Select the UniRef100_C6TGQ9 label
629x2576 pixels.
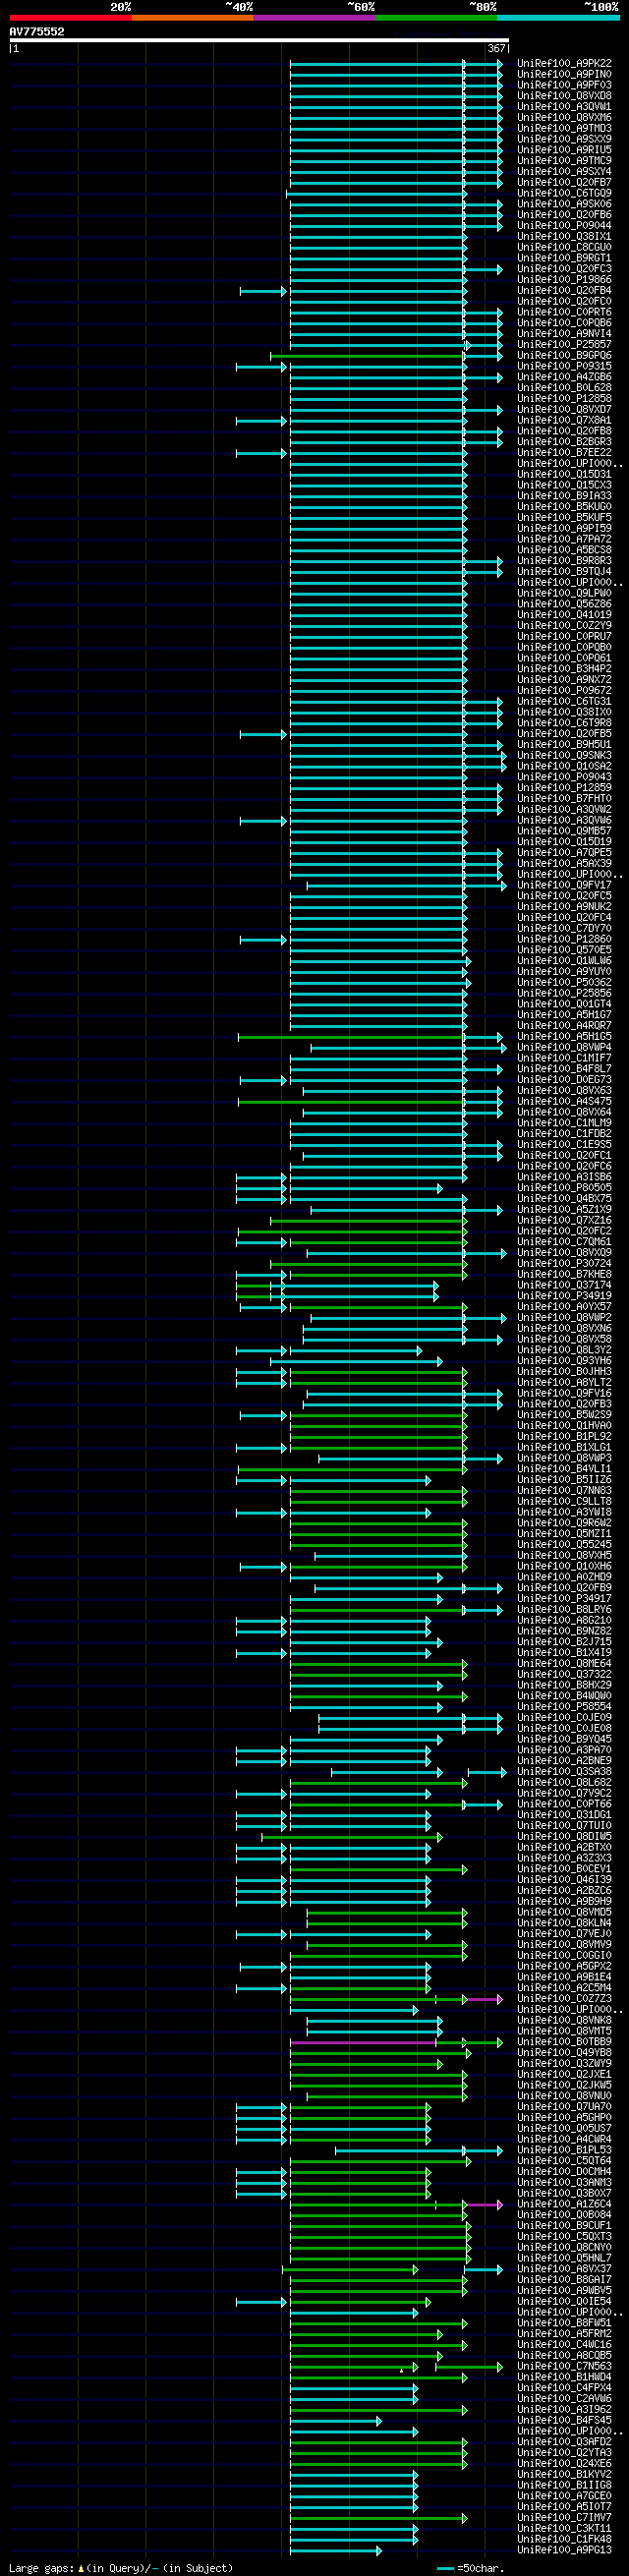coord(565,193)
